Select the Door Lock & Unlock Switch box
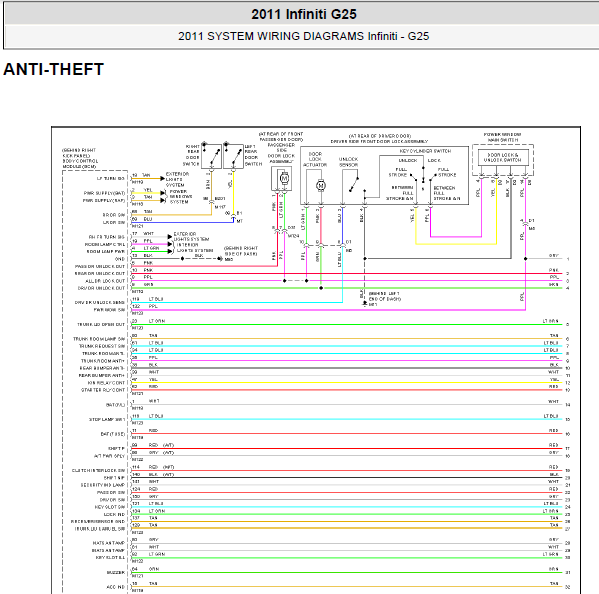 click(503, 157)
